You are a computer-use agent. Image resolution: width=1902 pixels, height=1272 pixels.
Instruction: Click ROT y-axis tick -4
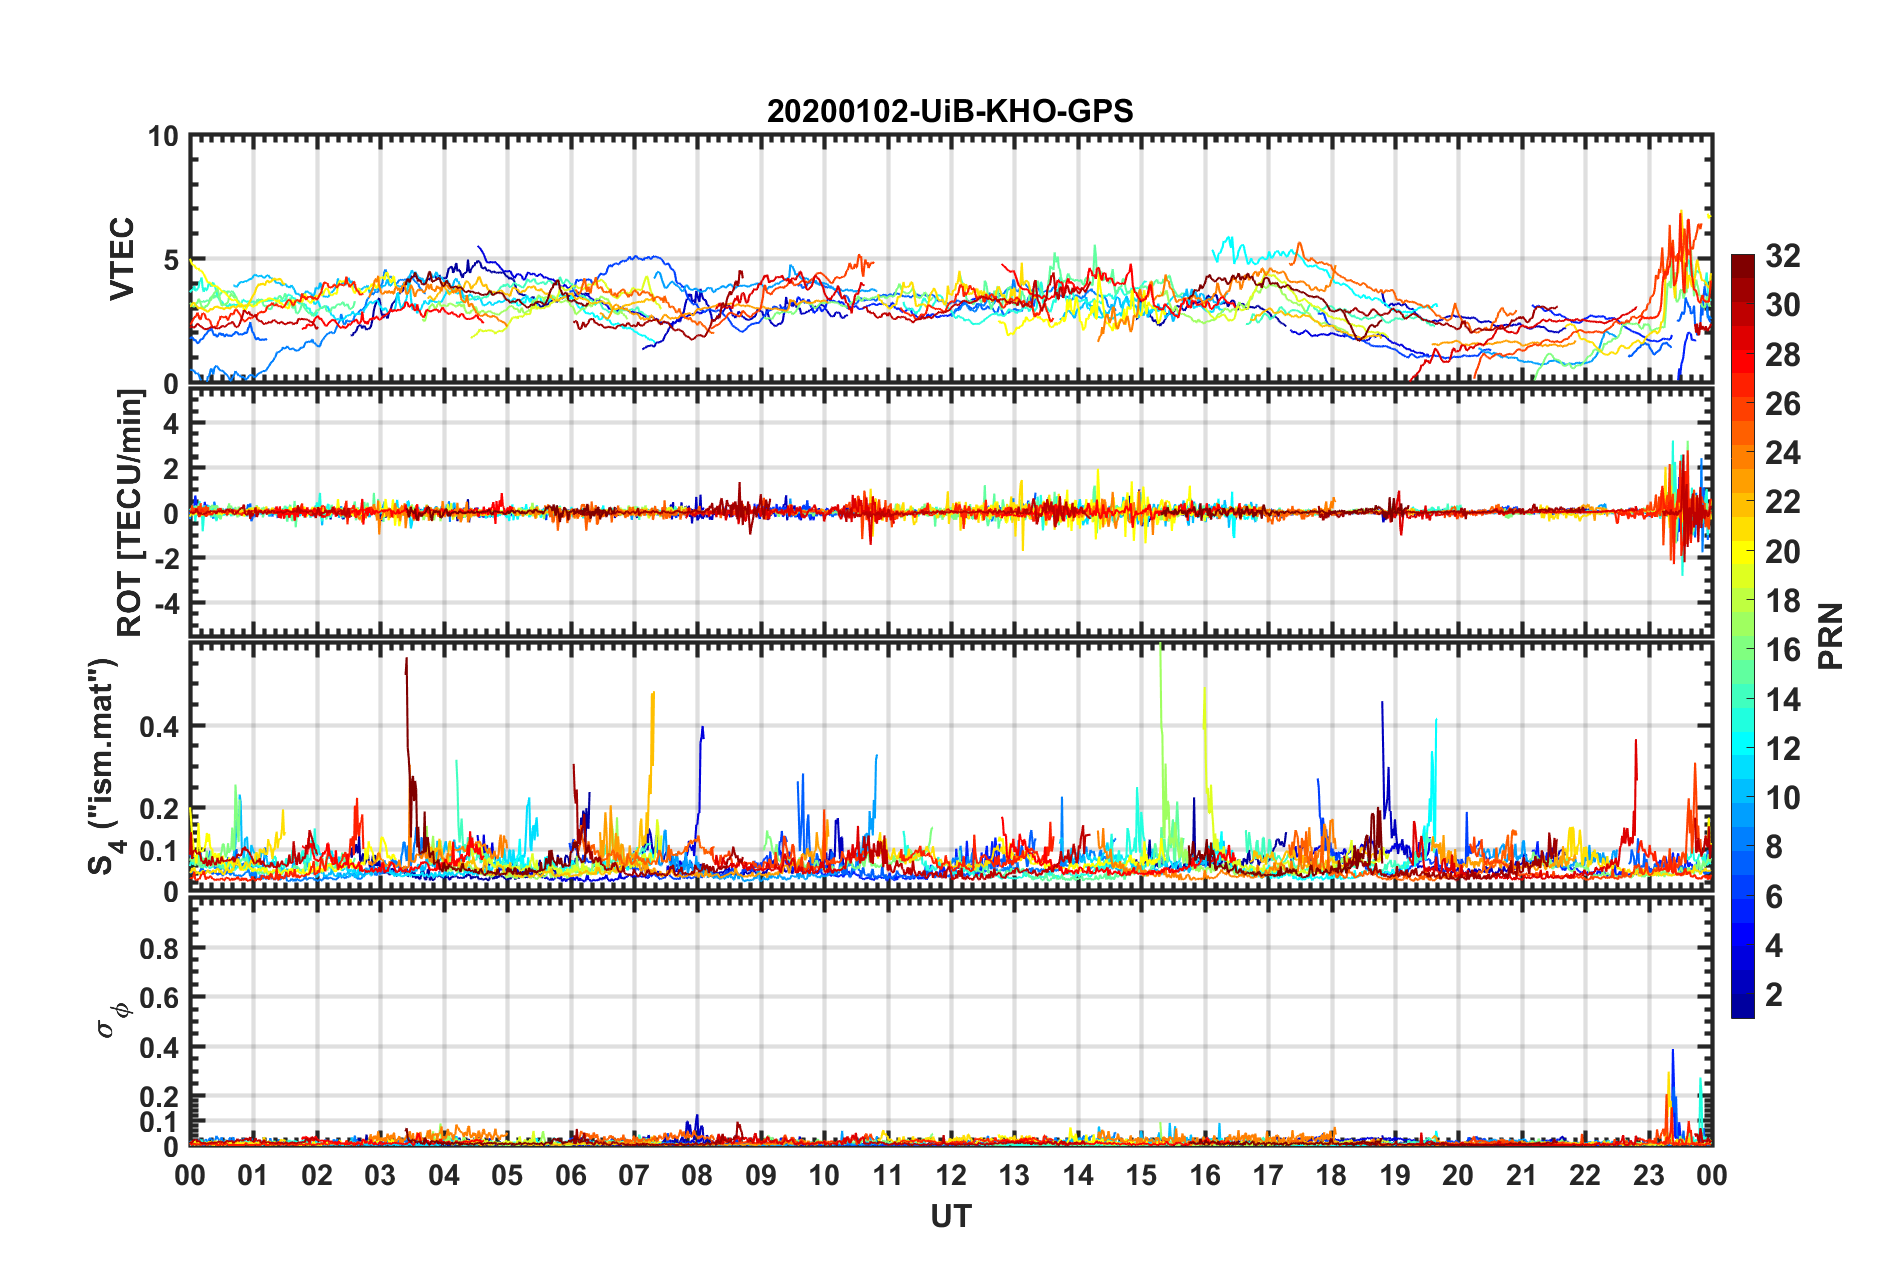(x=165, y=603)
